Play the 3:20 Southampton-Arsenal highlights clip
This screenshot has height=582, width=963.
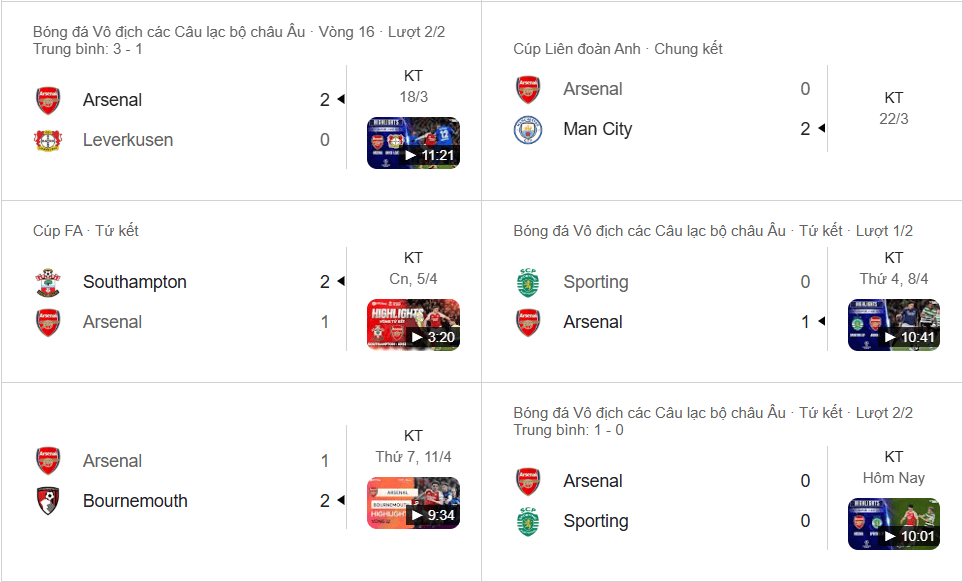412,323
